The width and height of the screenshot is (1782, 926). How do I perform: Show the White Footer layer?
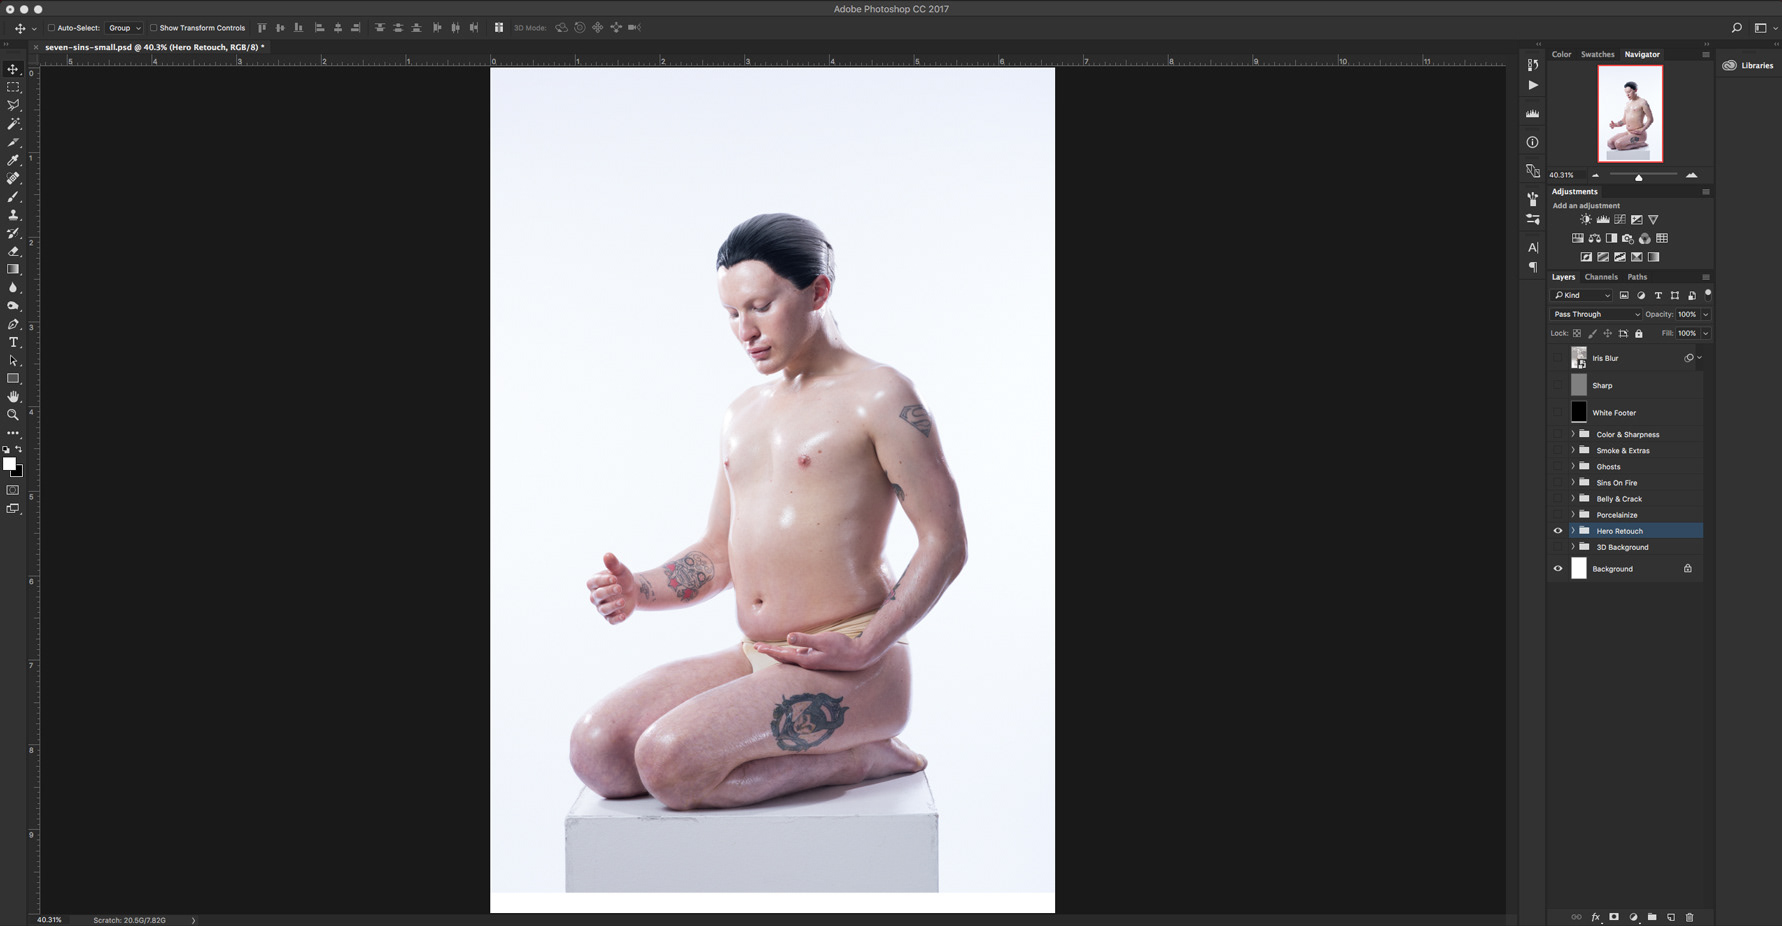[x=1558, y=413]
